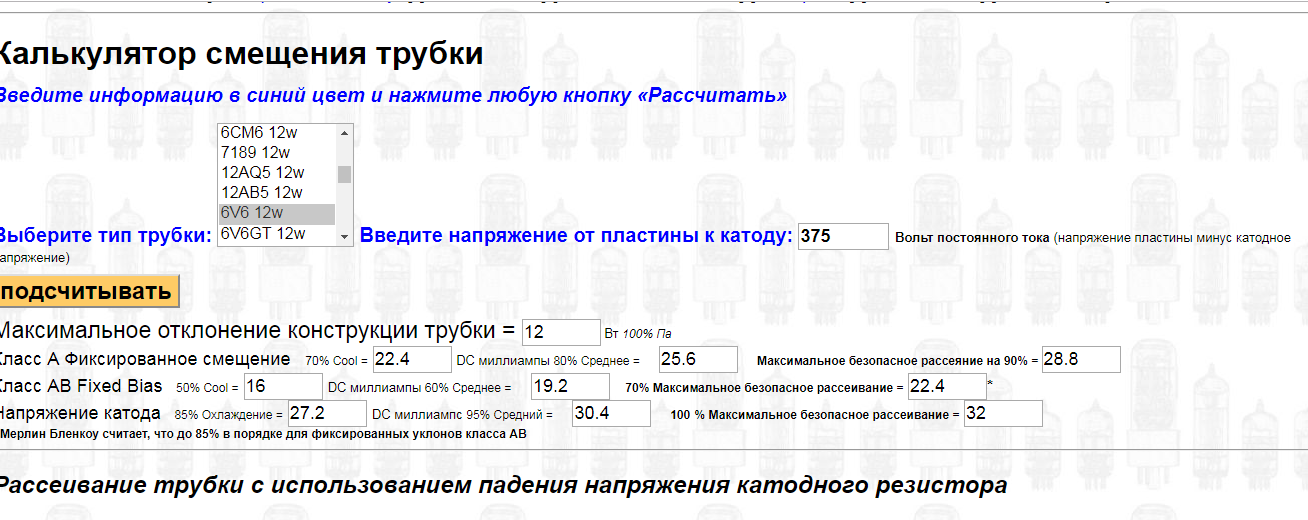Click Class AB 70% max dissipation field 22.4
The width and height of the screenshot is (1308, 520).
point(947,386)
